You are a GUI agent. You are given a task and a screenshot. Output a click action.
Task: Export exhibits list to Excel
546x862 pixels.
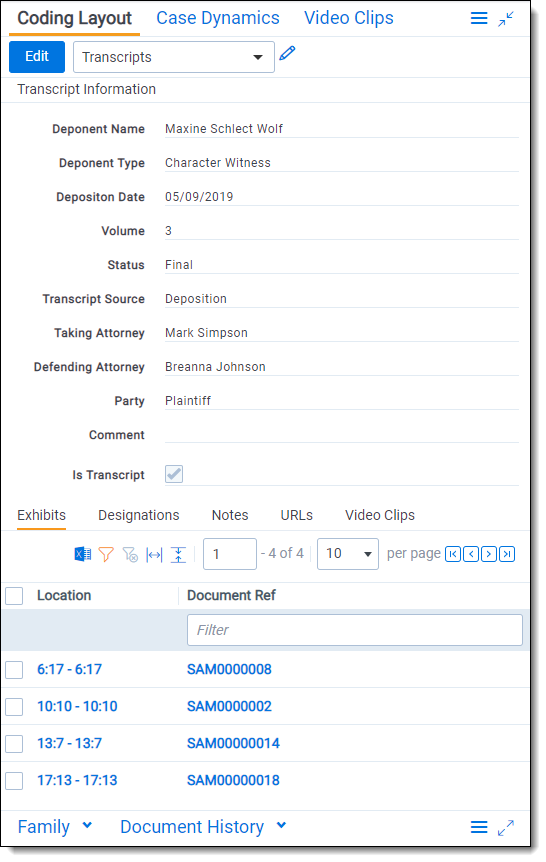83,554
